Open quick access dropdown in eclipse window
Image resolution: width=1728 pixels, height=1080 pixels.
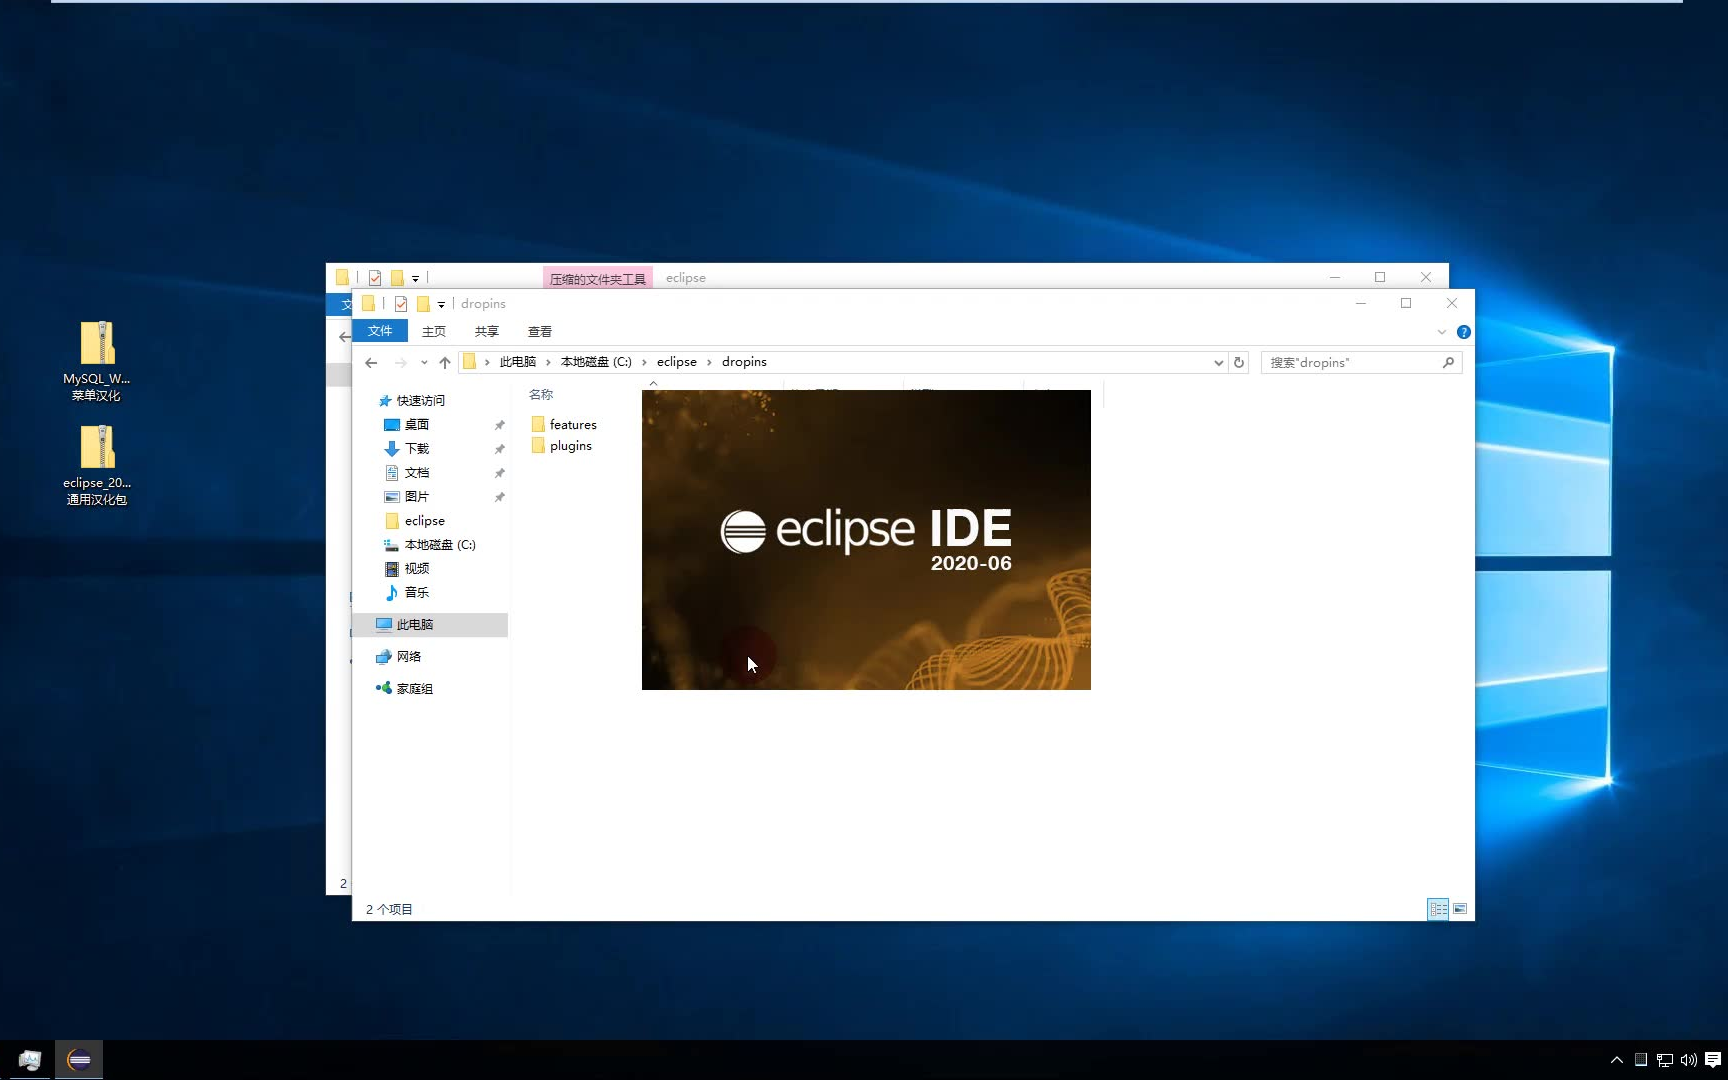[415, 279]
